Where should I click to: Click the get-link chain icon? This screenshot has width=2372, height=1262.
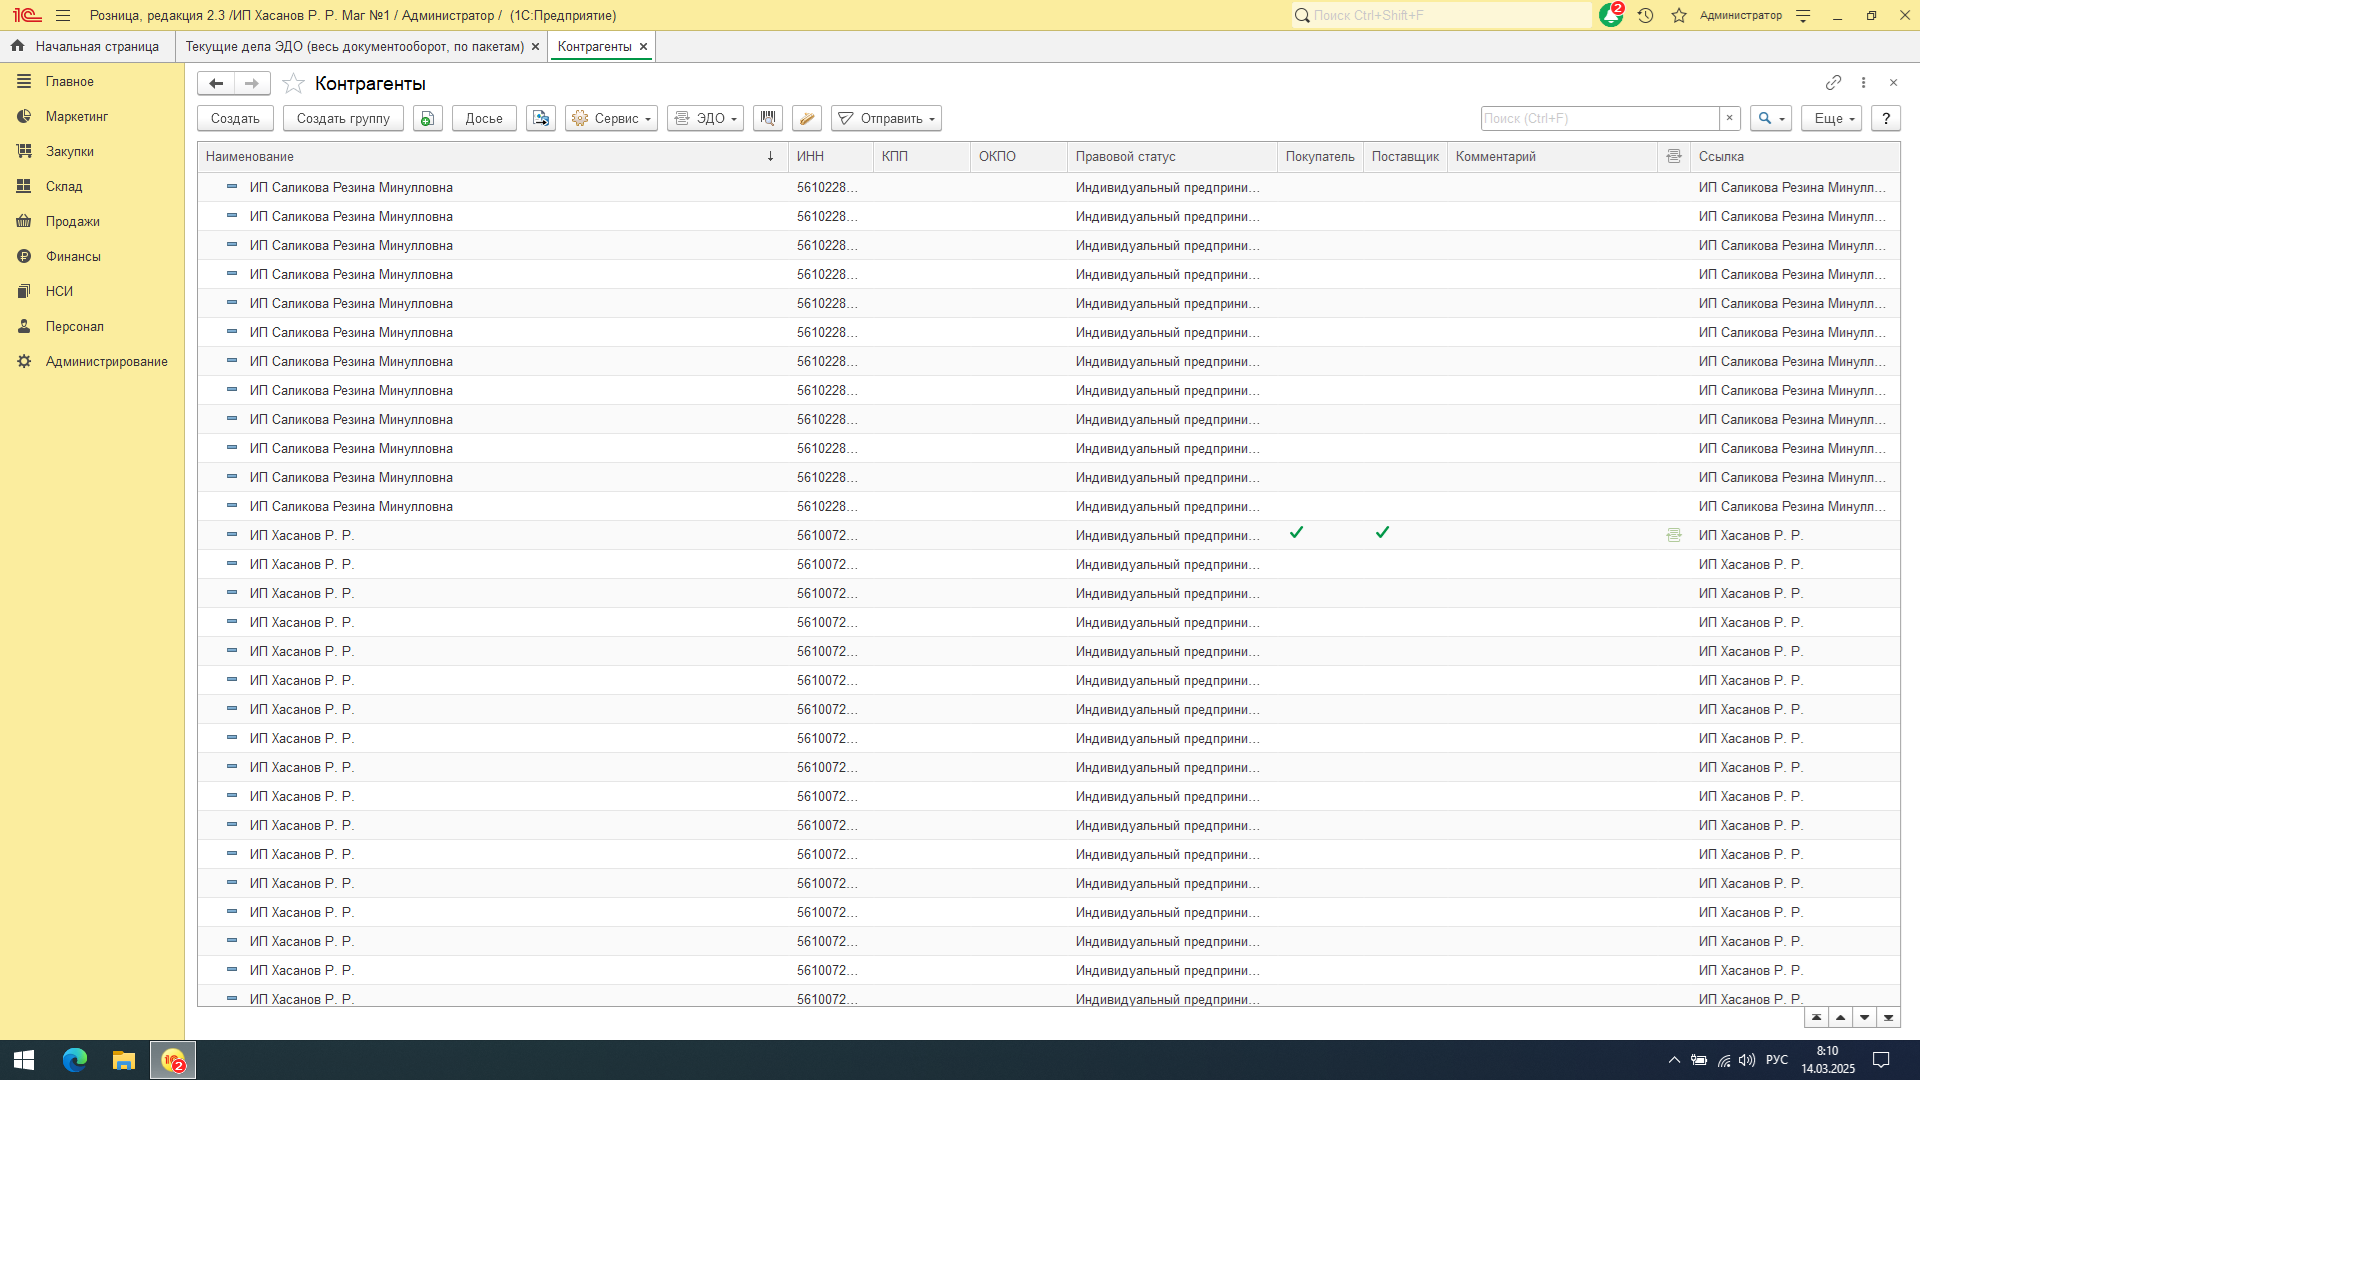[x=1832, y=83]
